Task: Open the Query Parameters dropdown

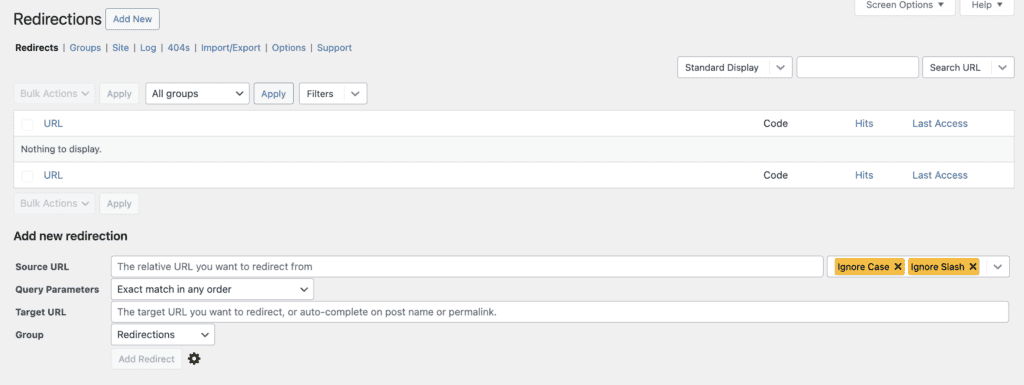Action: [212, 289]
